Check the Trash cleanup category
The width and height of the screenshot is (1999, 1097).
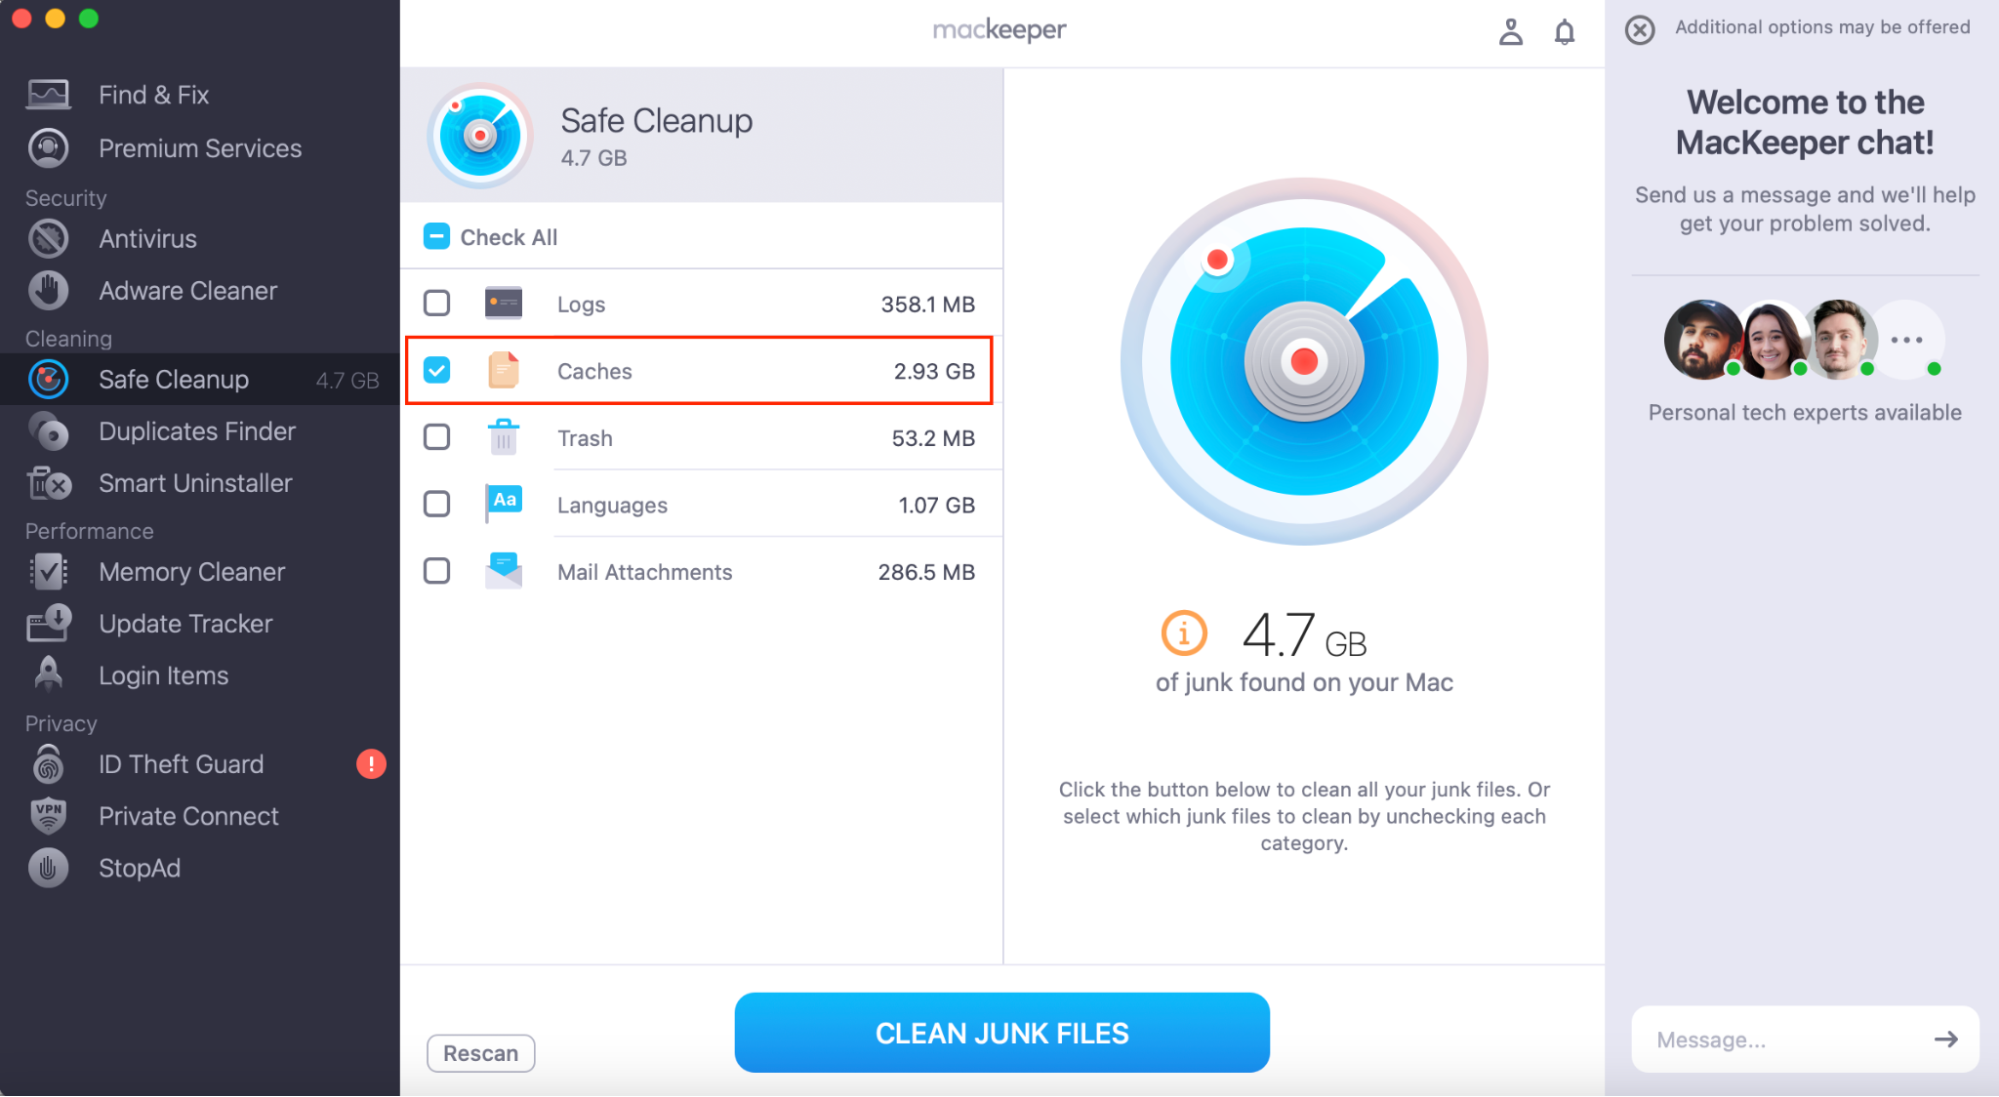click(x=436, y=437)
